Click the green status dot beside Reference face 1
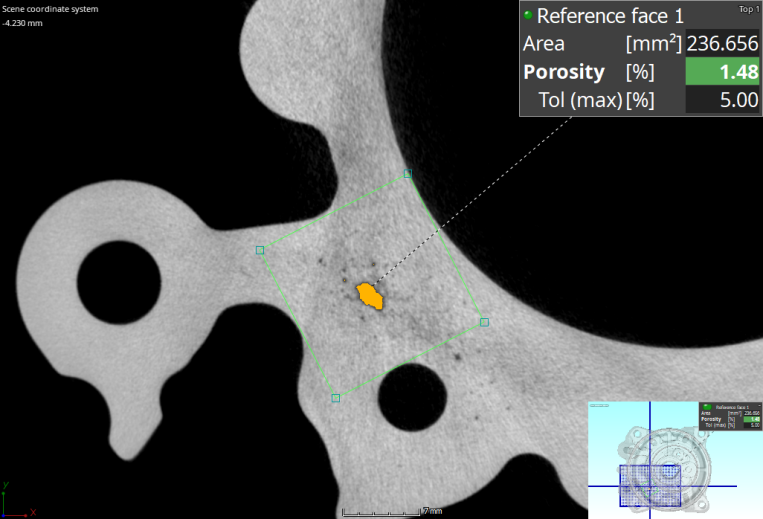Screen dimensions: 763x519 pyautogui.click(x=528, y=16)
